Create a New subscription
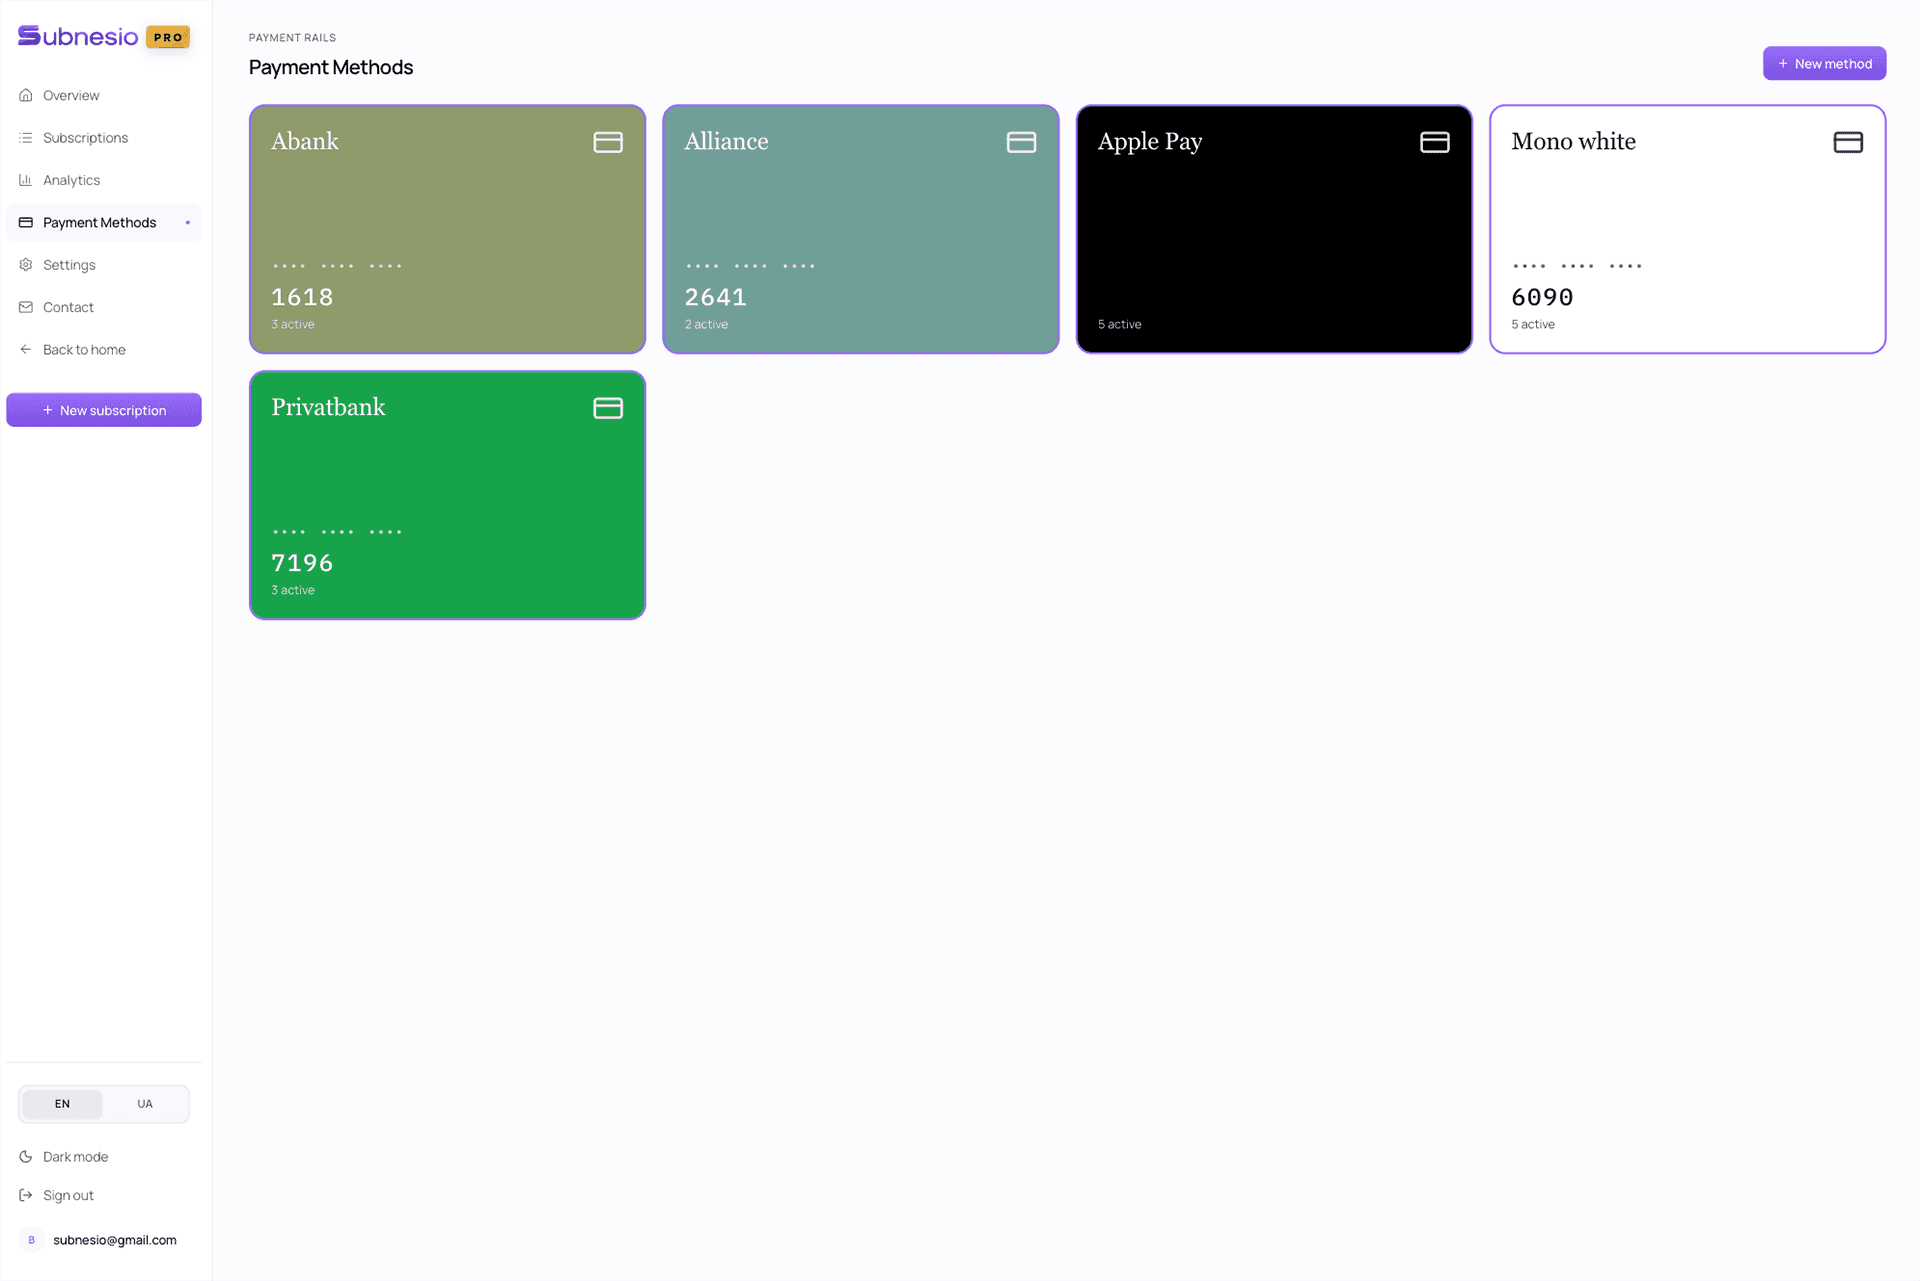This screenshot has height=1281, width=1920. pyautogui.click(x=104, y=410)
